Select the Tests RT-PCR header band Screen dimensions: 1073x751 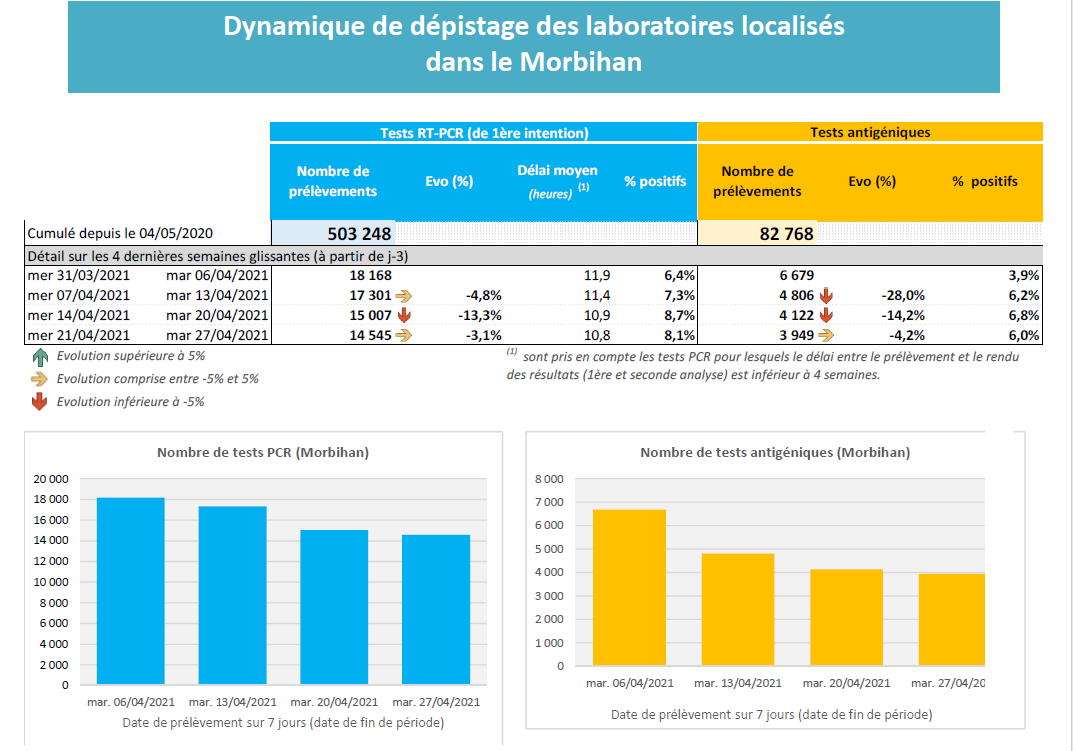coord(483,132)
